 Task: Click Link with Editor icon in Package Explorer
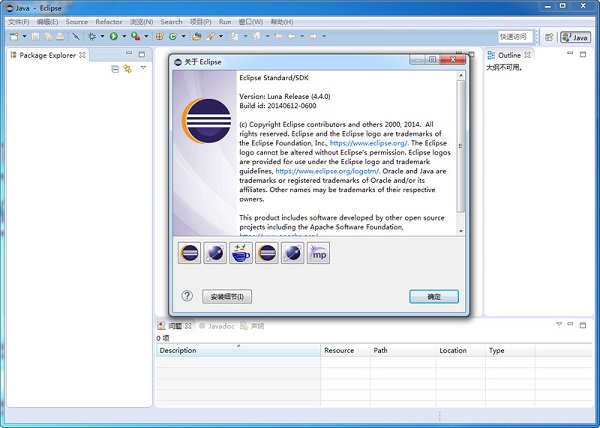click(127, 69)
